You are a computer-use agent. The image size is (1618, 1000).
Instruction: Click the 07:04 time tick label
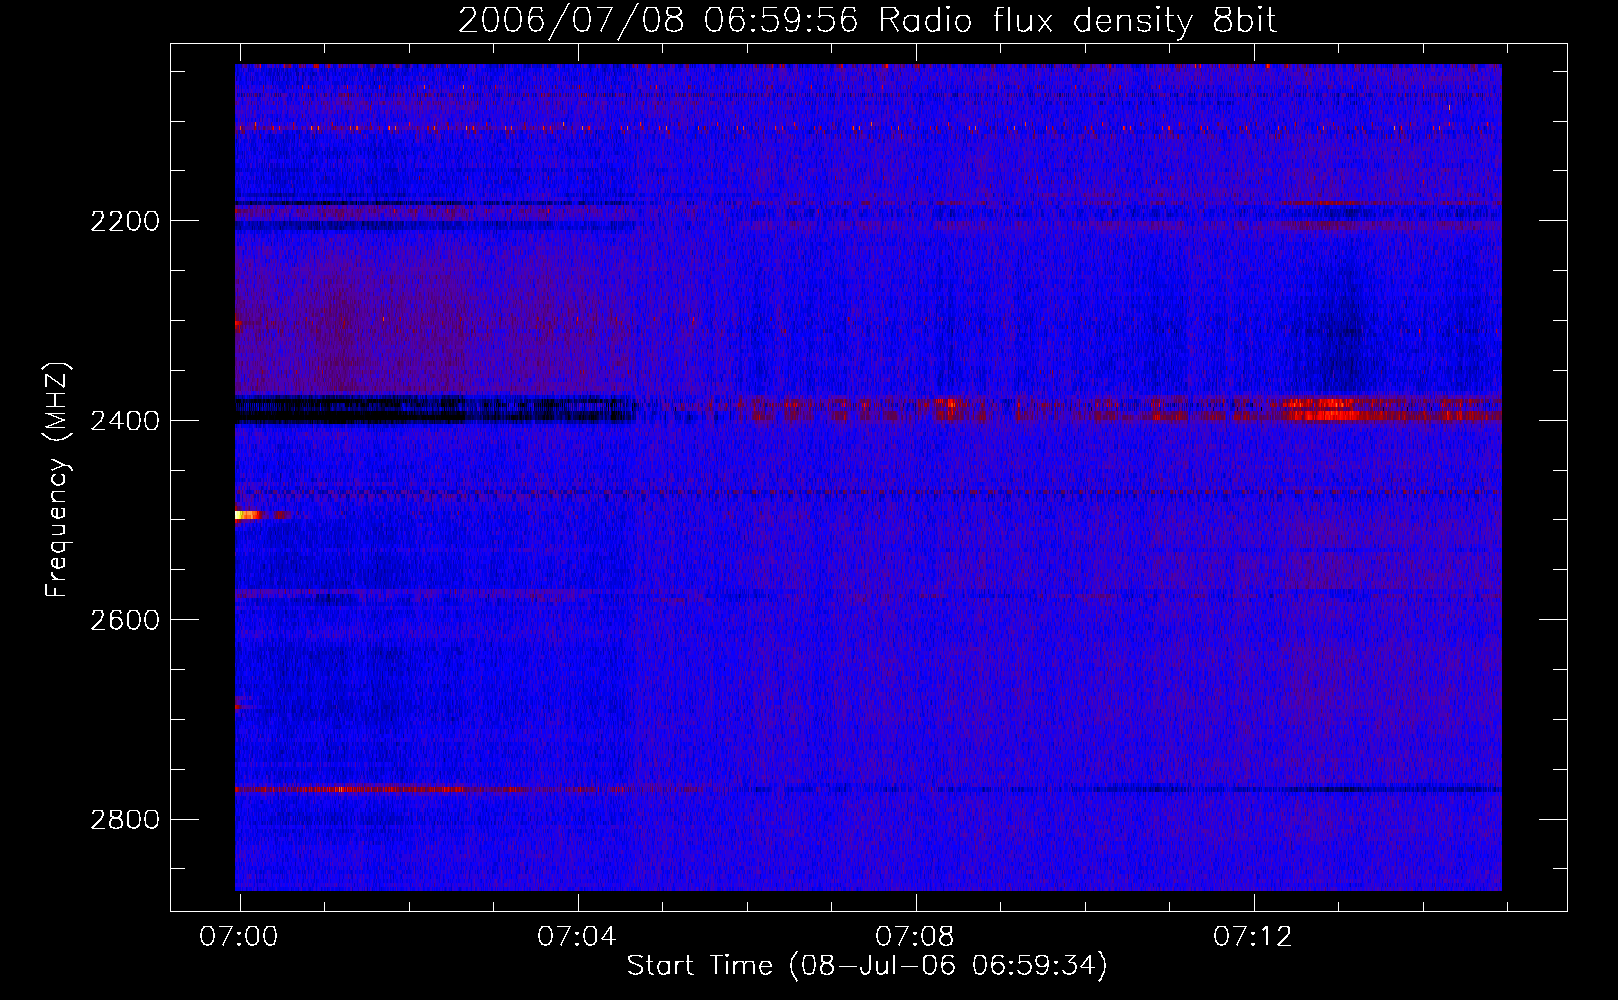577,937
